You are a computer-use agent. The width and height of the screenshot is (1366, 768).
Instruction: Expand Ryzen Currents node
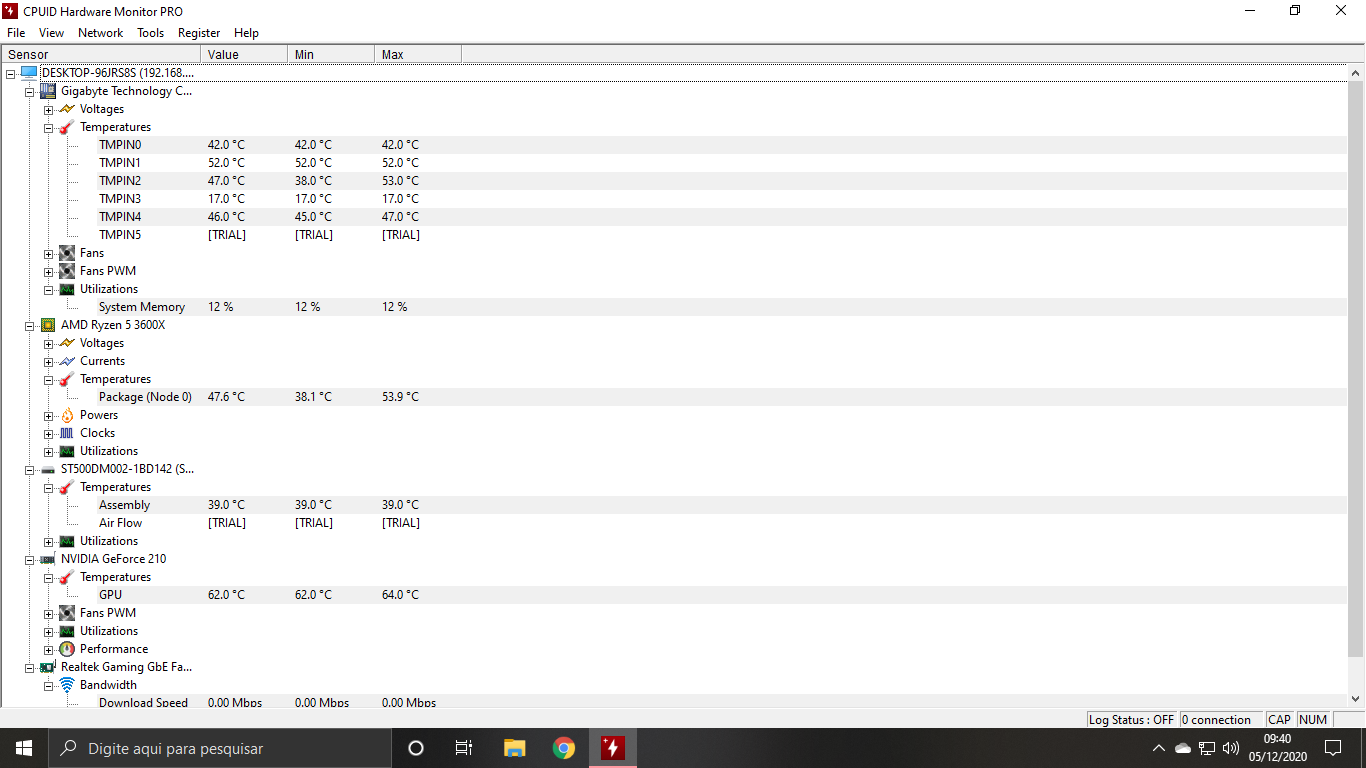pyautogui.click(x=48, y=361)
